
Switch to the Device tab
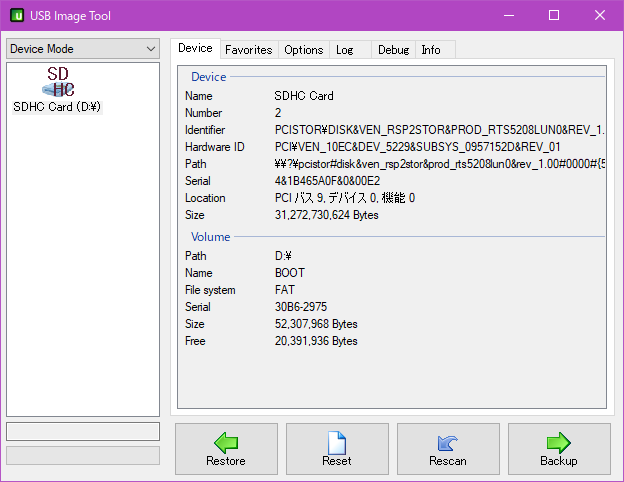[x=195, y=48]
